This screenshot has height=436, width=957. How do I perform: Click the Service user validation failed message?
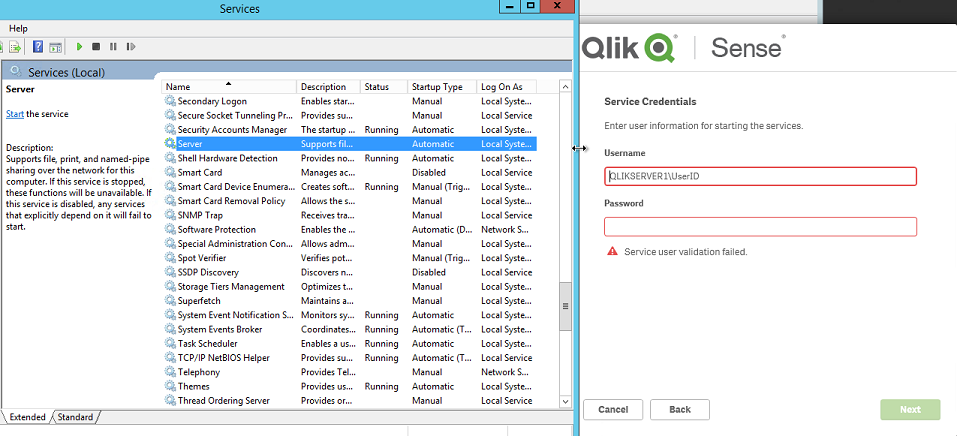(x=685, y=252)
